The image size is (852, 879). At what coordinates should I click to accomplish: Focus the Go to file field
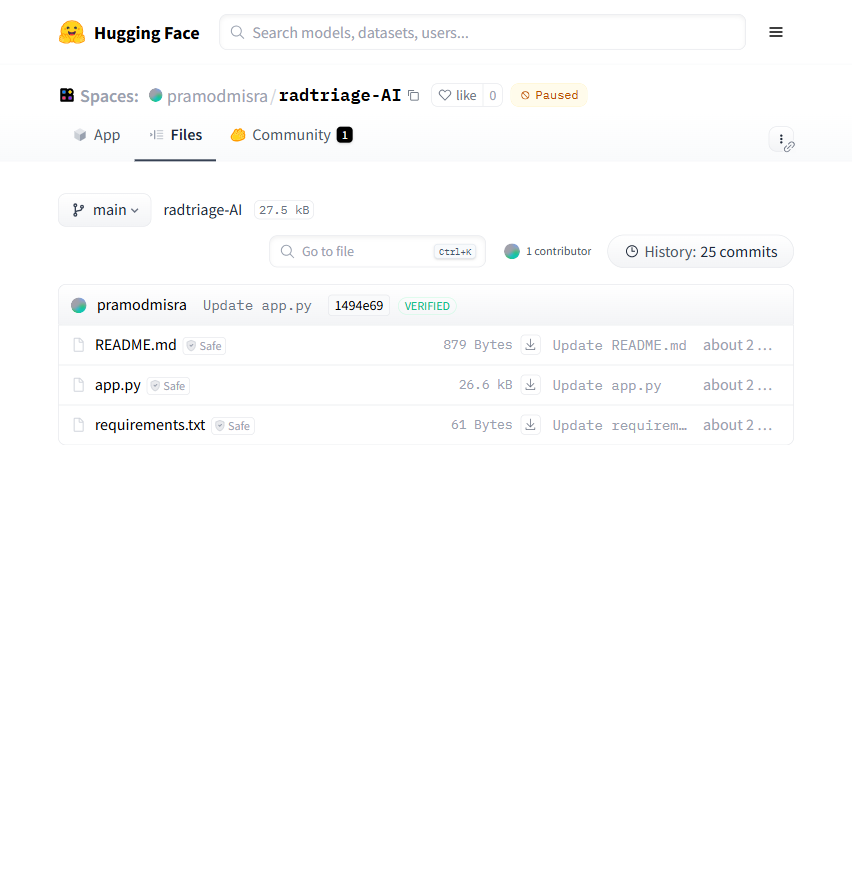tap(365, 252)
